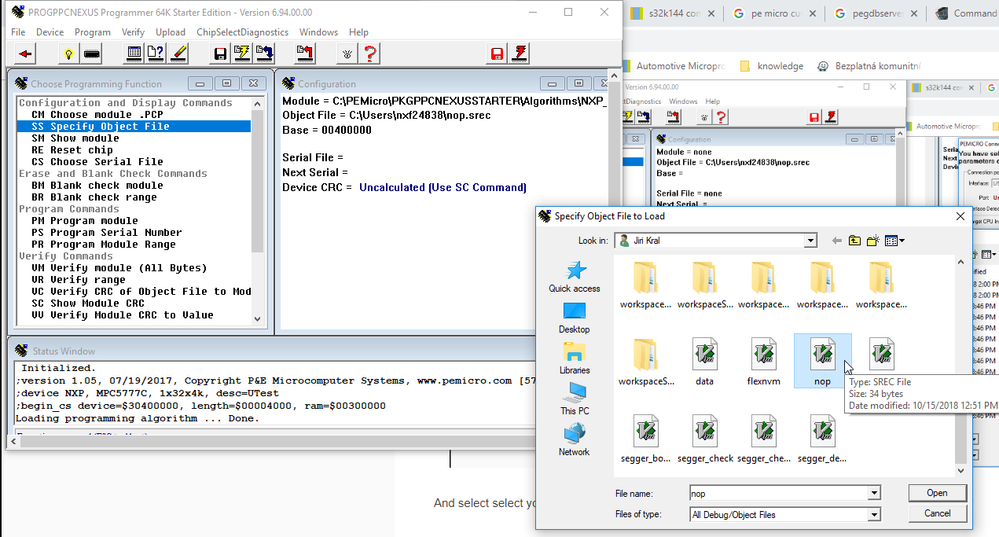Open the Device menu
999x537 pixels.
[x=50, y=32]
